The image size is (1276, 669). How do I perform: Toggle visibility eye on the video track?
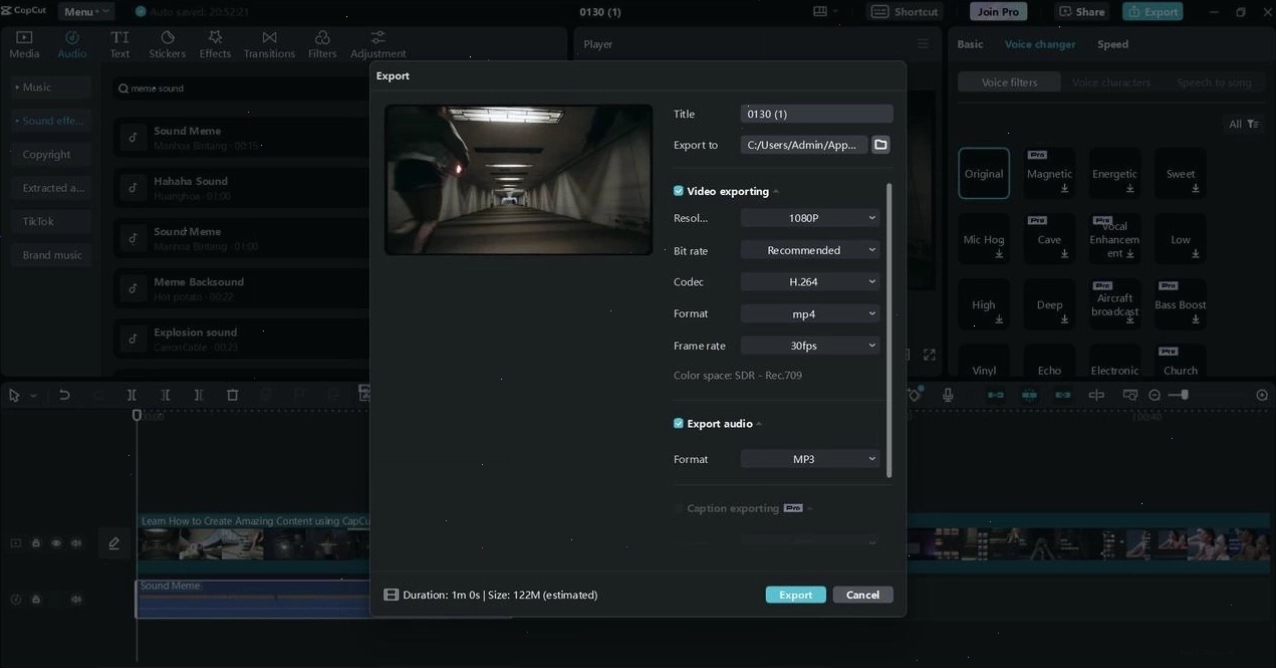tap(56, 543)
